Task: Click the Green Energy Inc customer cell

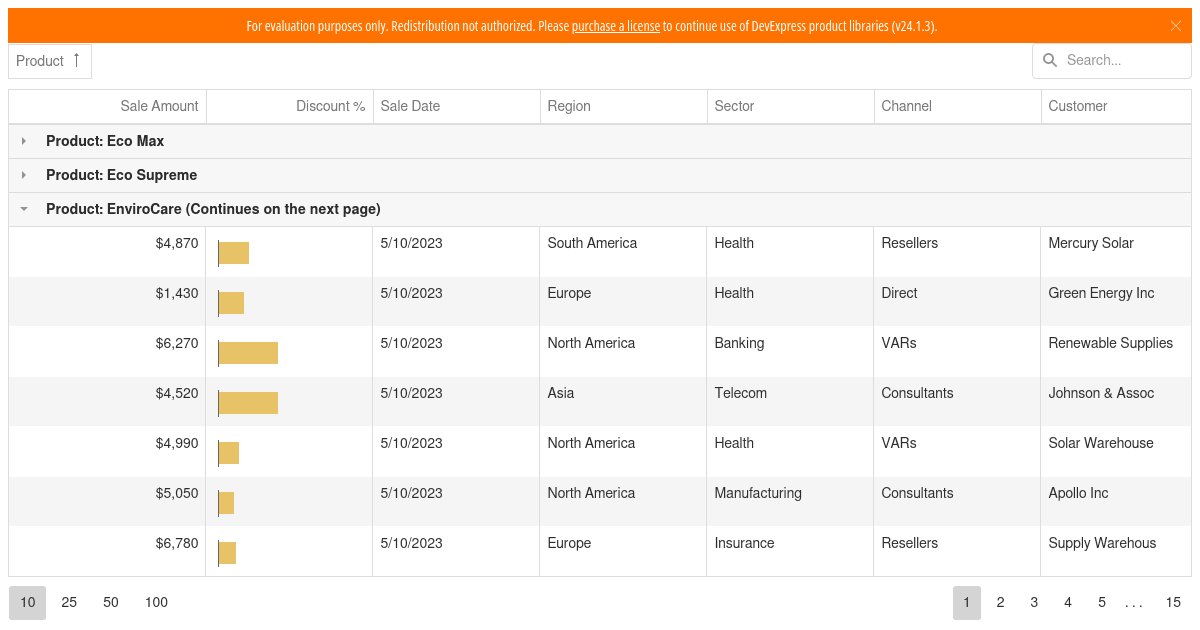Action: [1116, 302]
